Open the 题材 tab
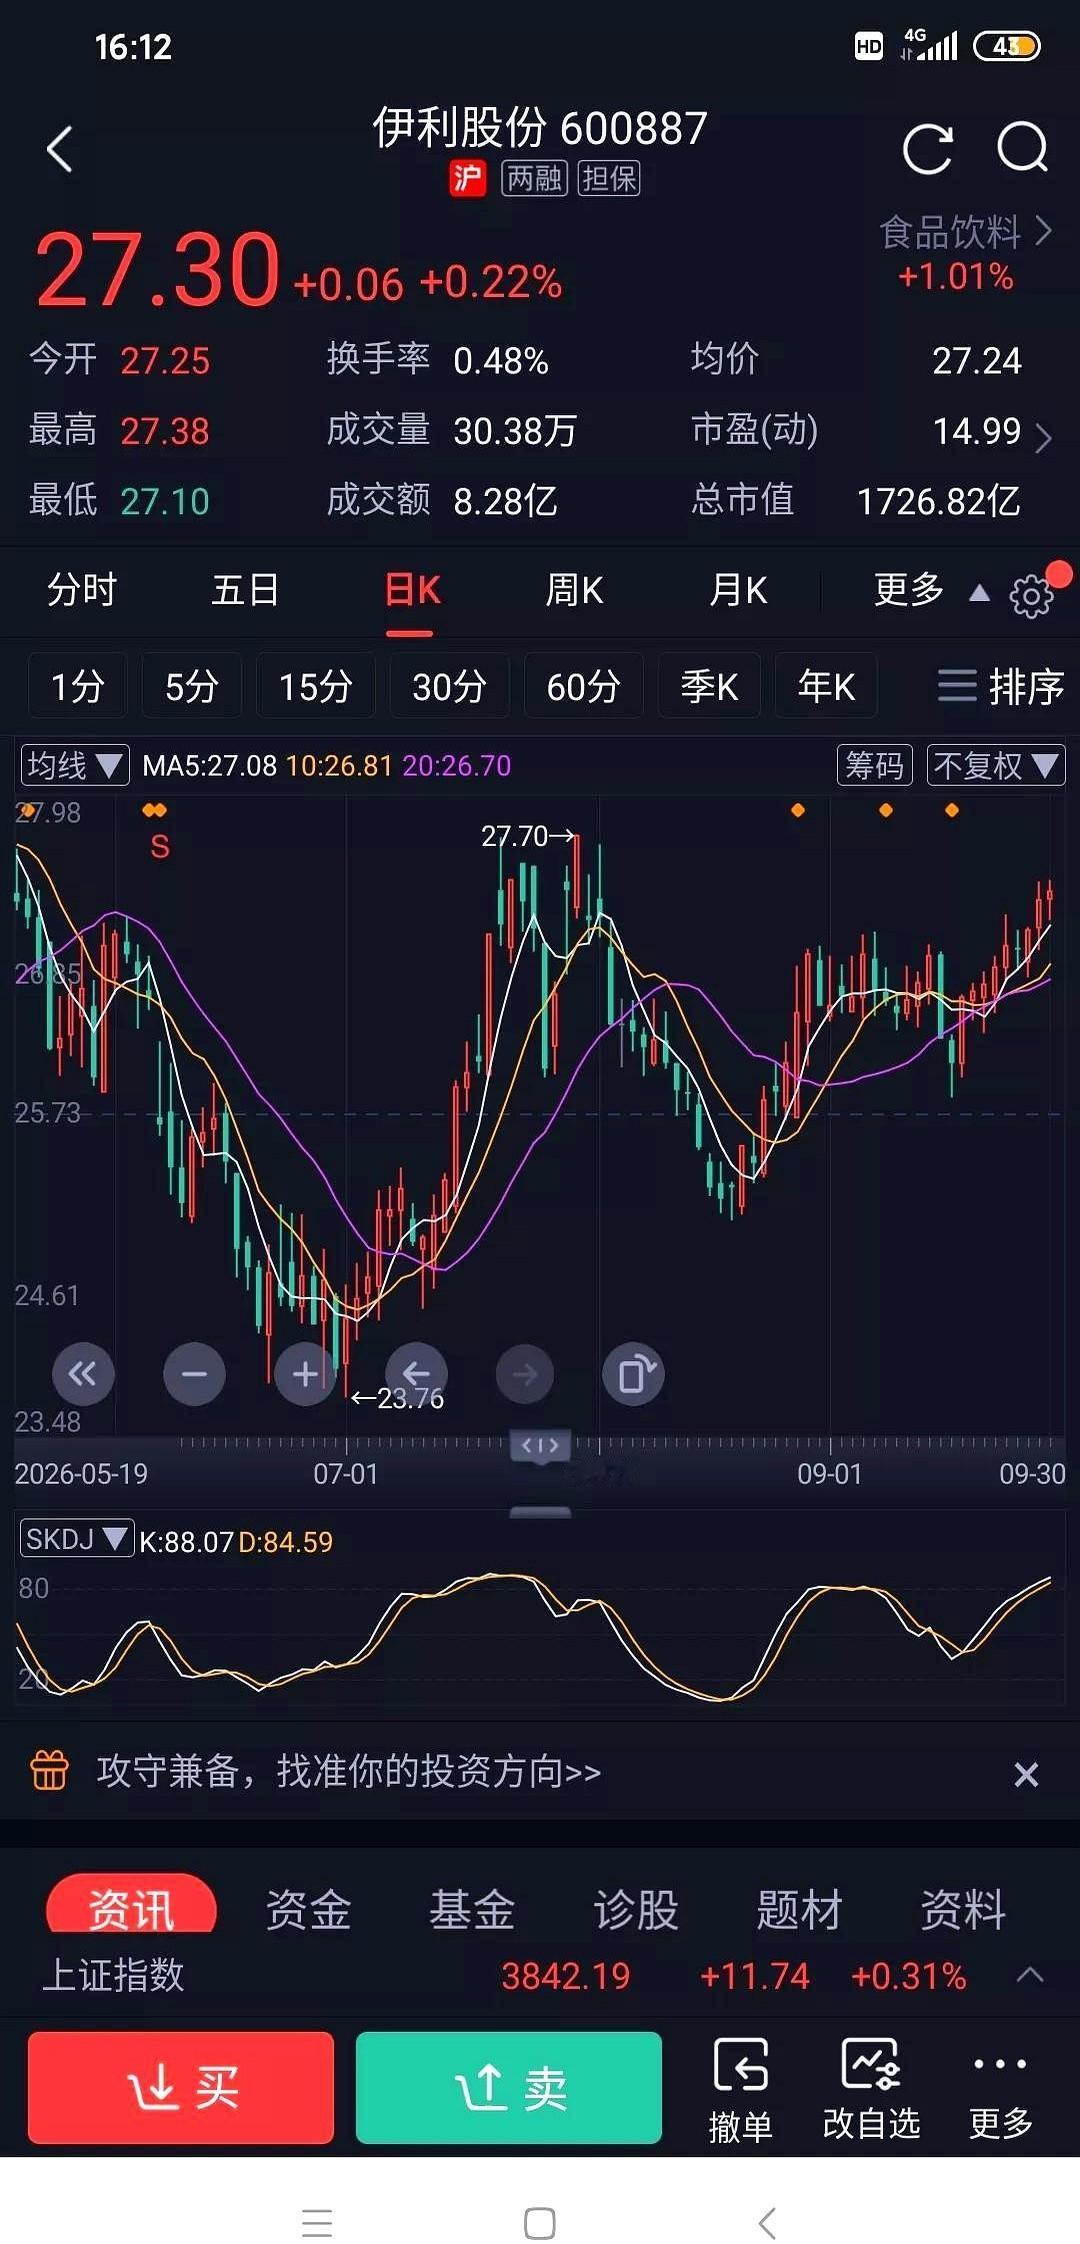This screenshot has width=1080, height=2244. 799,1909
